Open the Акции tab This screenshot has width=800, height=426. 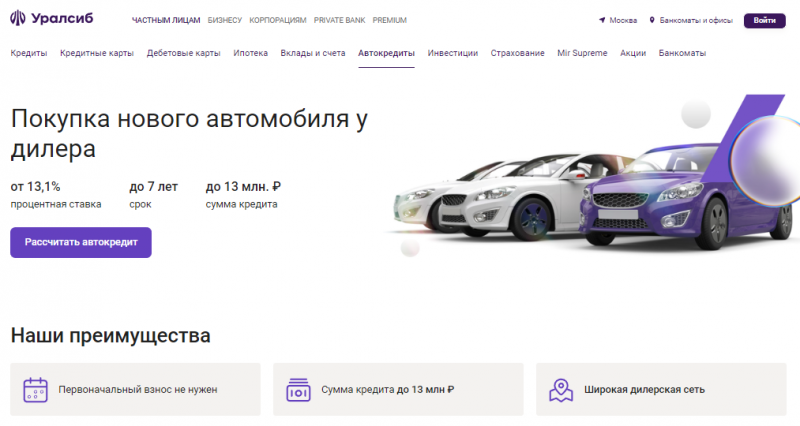coord(633,53)
